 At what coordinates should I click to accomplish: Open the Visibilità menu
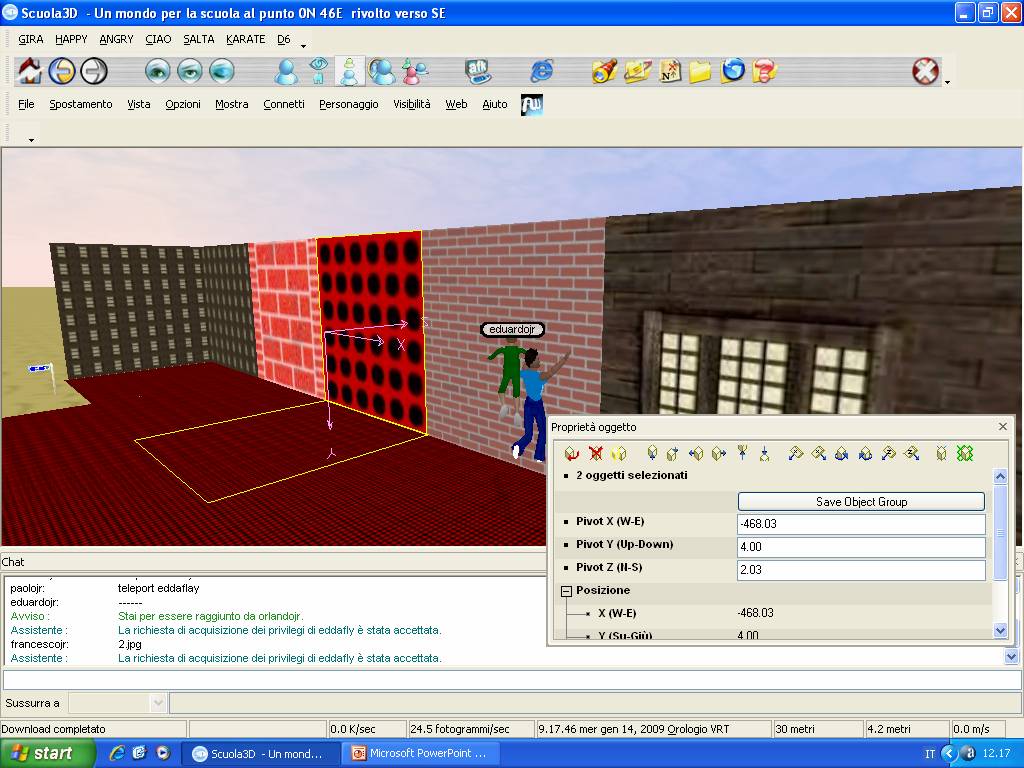pyautogui.click(x=411, y=104)
